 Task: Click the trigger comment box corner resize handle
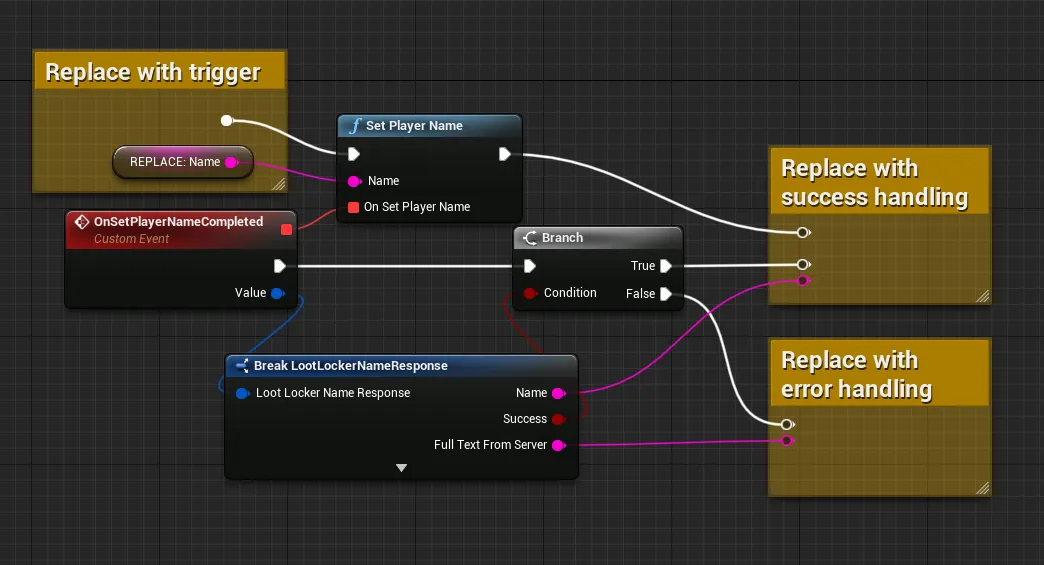click(x=279, y=184)
